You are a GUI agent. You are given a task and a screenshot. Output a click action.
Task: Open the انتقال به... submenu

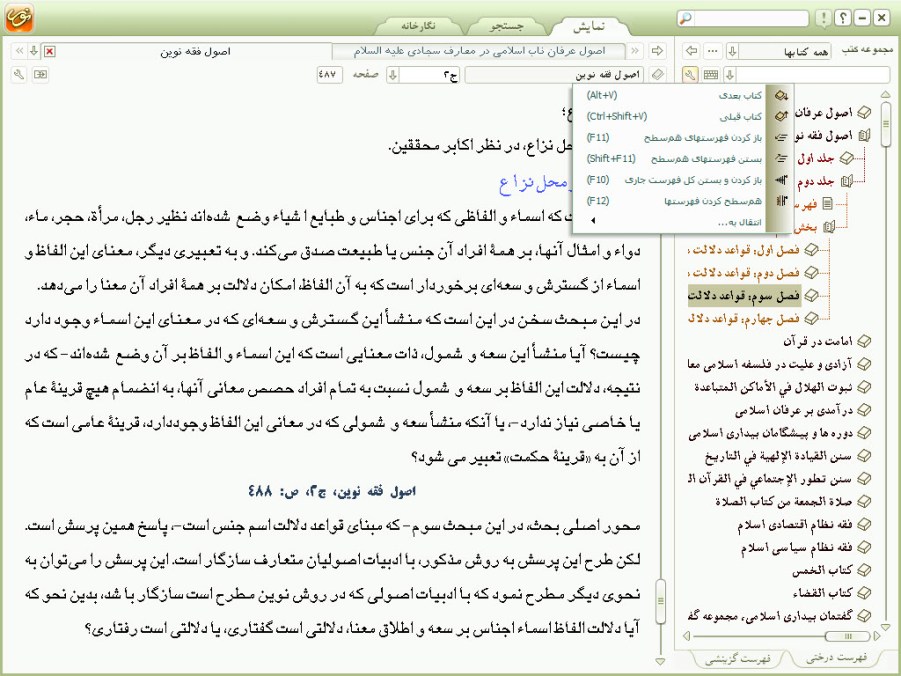(x=673, y=222)
